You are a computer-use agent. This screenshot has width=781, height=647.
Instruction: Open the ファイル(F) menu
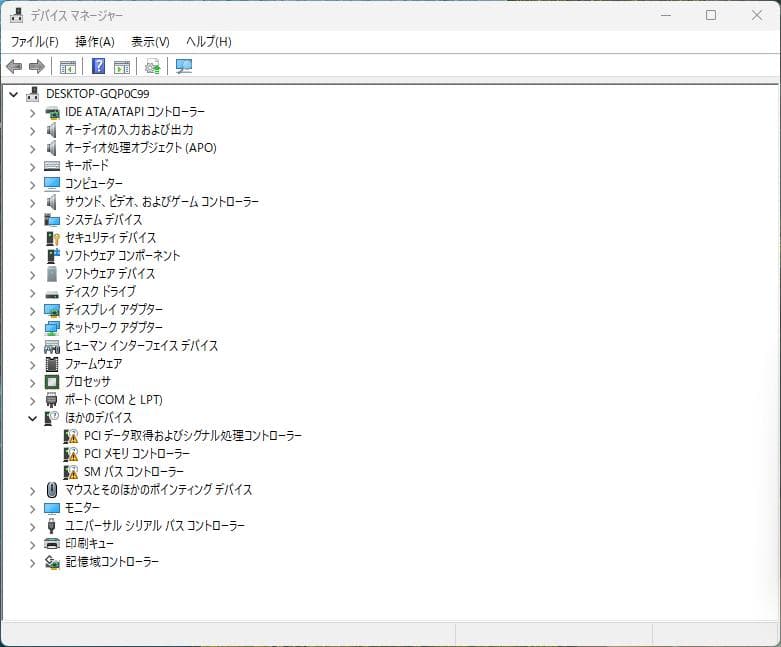point(35,42)
